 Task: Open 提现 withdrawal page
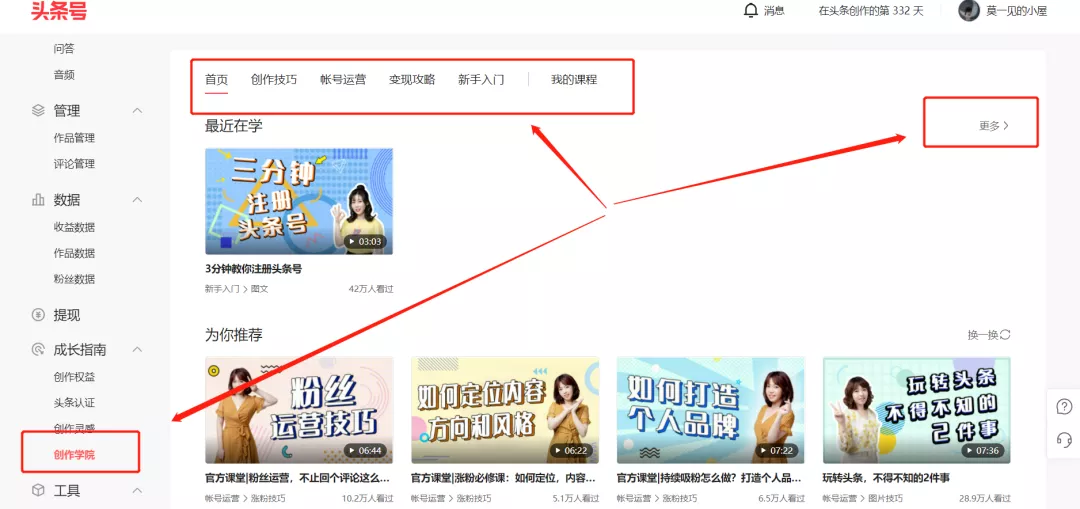67,315
